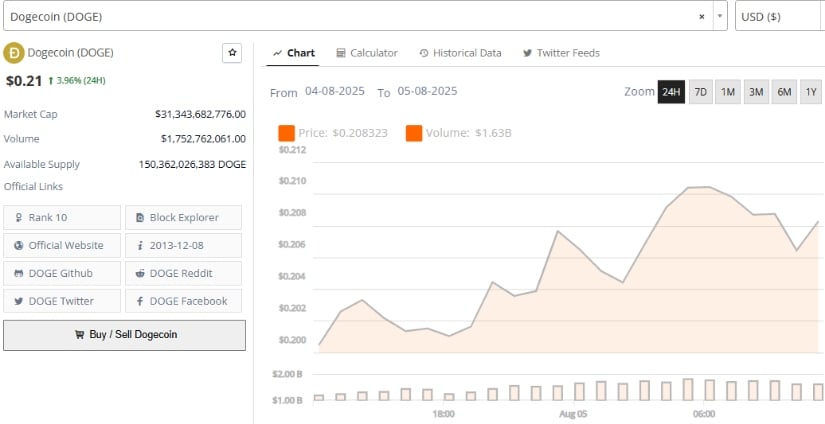Click the Rank 10 button

coord(62,217)
